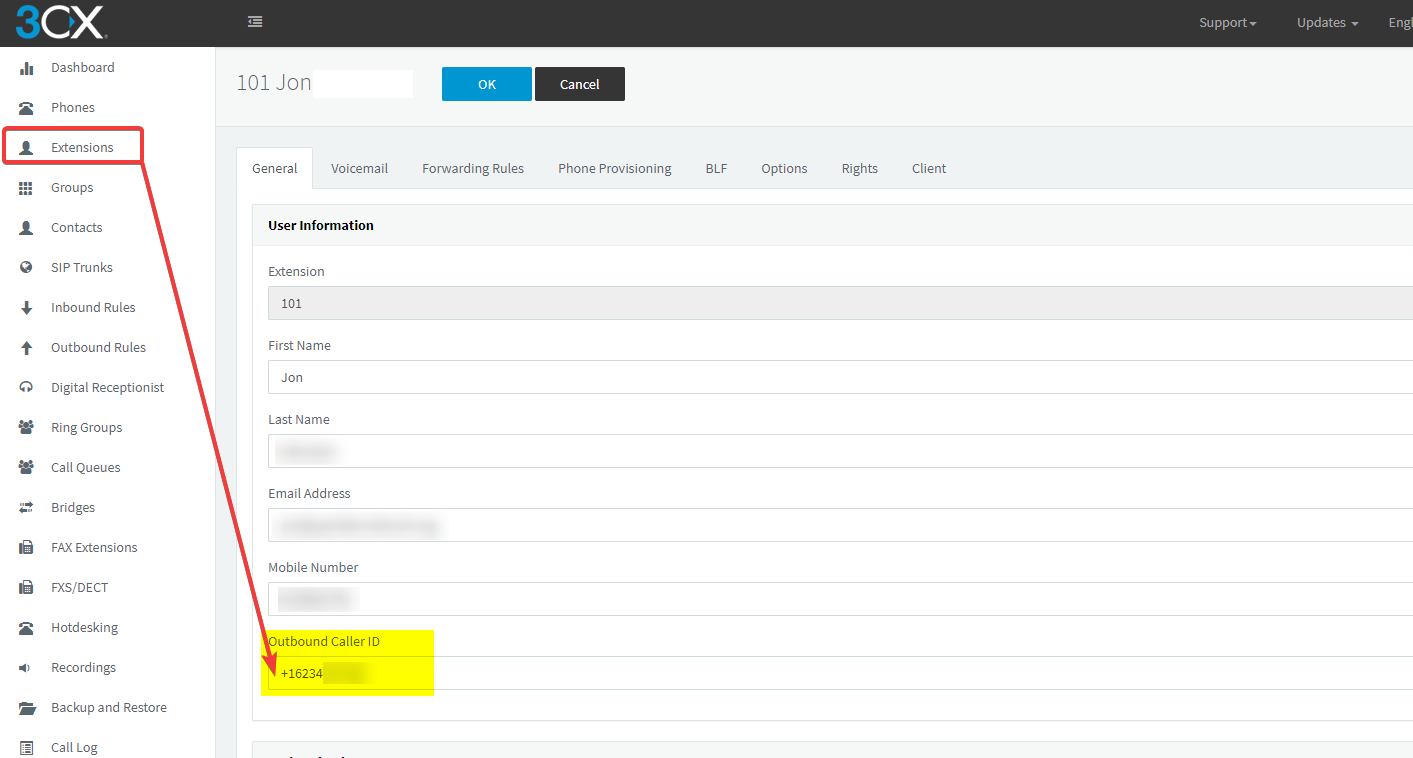The height and width of the screenshot is (758, 1413).
Task: Select the FXS/DECT device icon
Action: [27, 588]
